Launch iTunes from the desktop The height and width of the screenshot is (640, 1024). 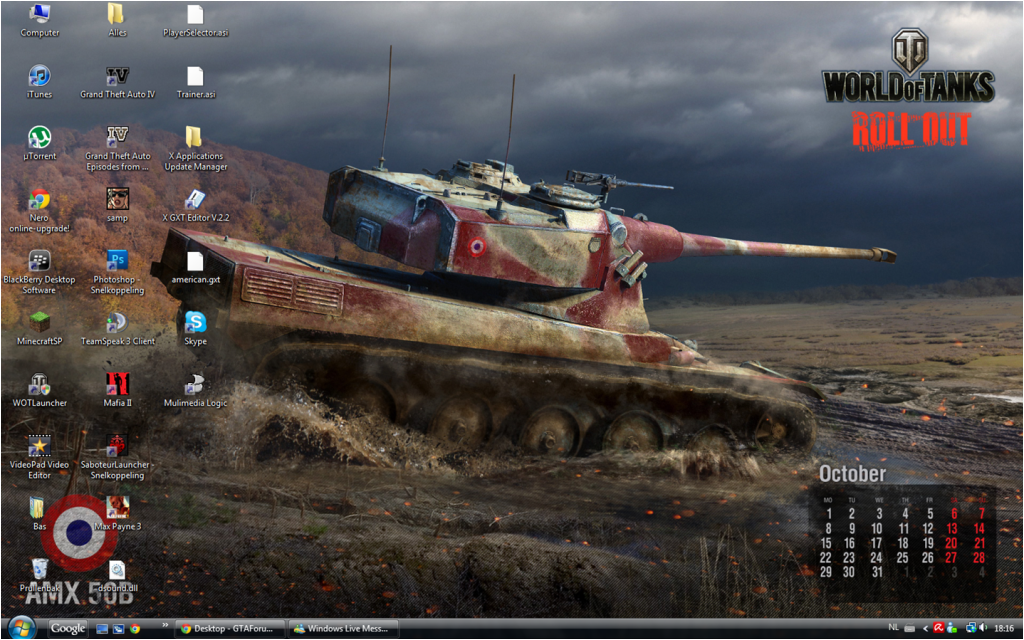(x=39, y=82)
